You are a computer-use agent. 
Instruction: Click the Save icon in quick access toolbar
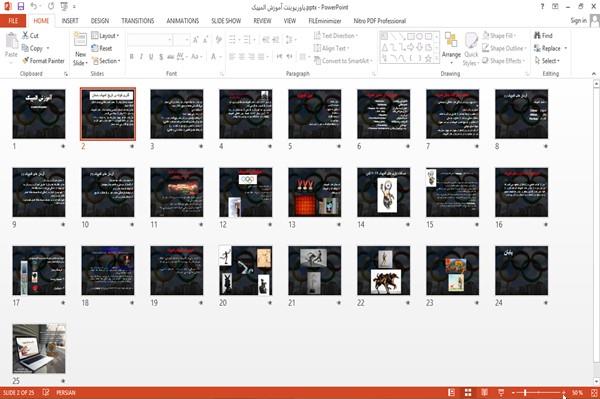[21, 7]
